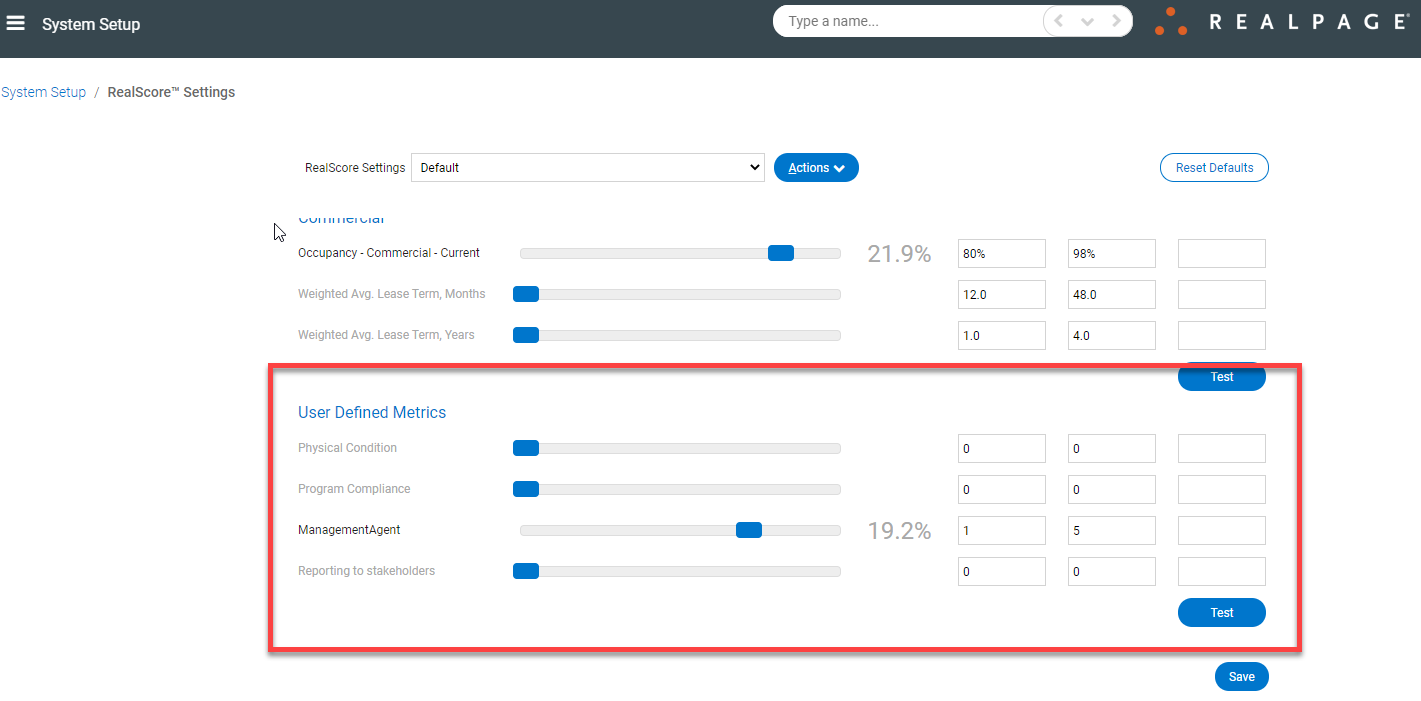This screenshot has height=701, width=1421.
Task: Click the orange dots RealPage icon
Action: (1170, 20)
